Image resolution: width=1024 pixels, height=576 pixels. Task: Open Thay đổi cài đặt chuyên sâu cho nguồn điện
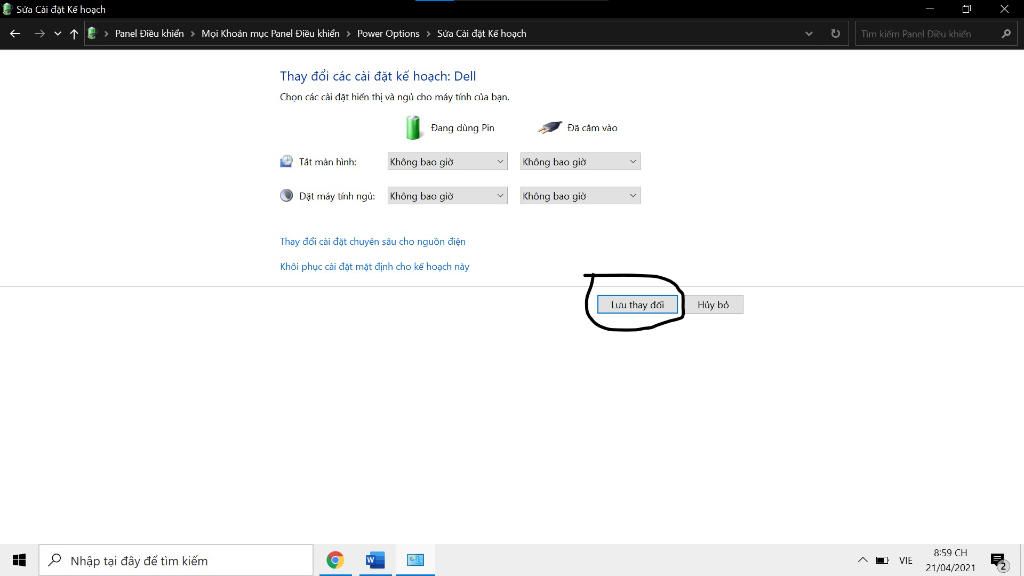(x=372, y=242)
